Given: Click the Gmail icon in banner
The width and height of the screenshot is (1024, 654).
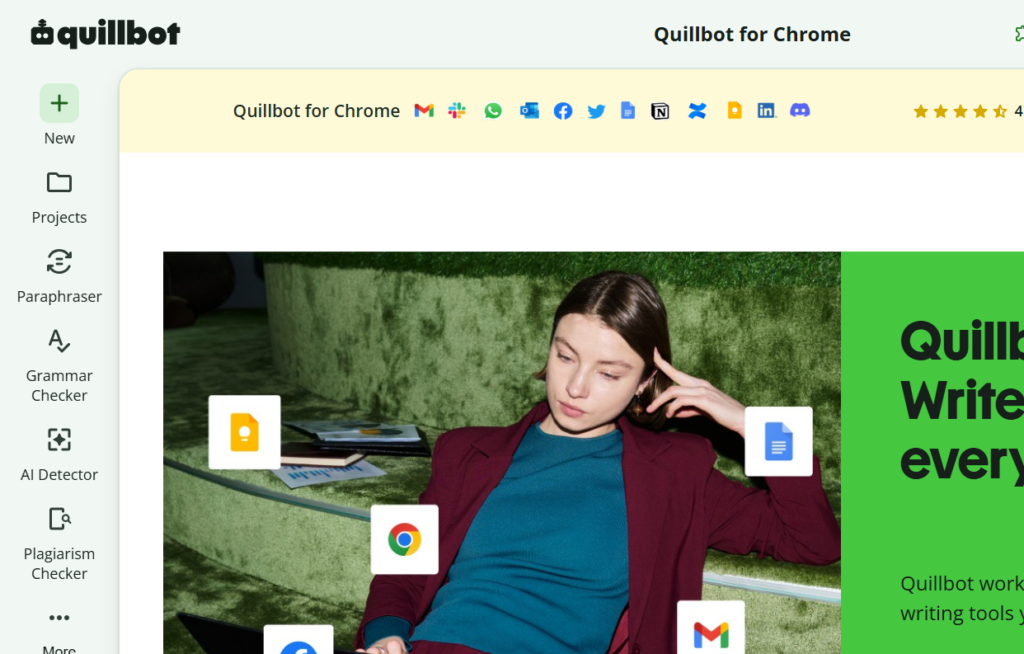Looking at the screenshot, I should pyautogui.click(x=424, y=110).
